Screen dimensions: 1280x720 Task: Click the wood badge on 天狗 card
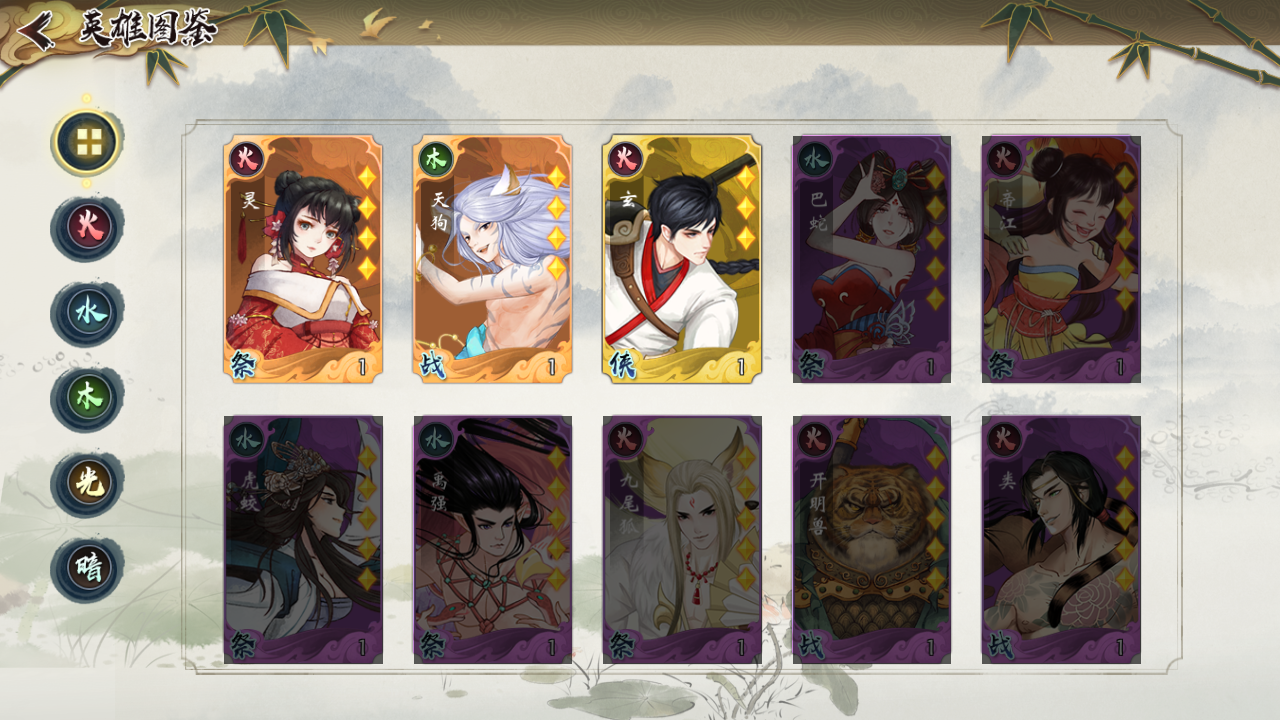436,158
